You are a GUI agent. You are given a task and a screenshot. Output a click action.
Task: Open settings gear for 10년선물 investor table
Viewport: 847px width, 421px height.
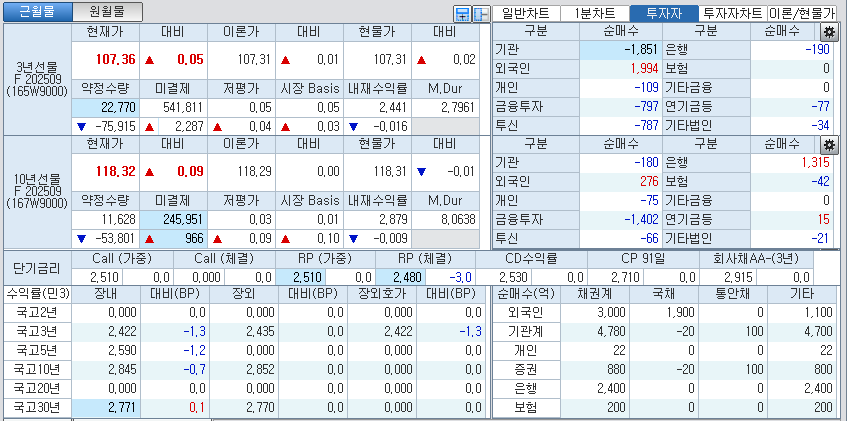click(829, 144)
